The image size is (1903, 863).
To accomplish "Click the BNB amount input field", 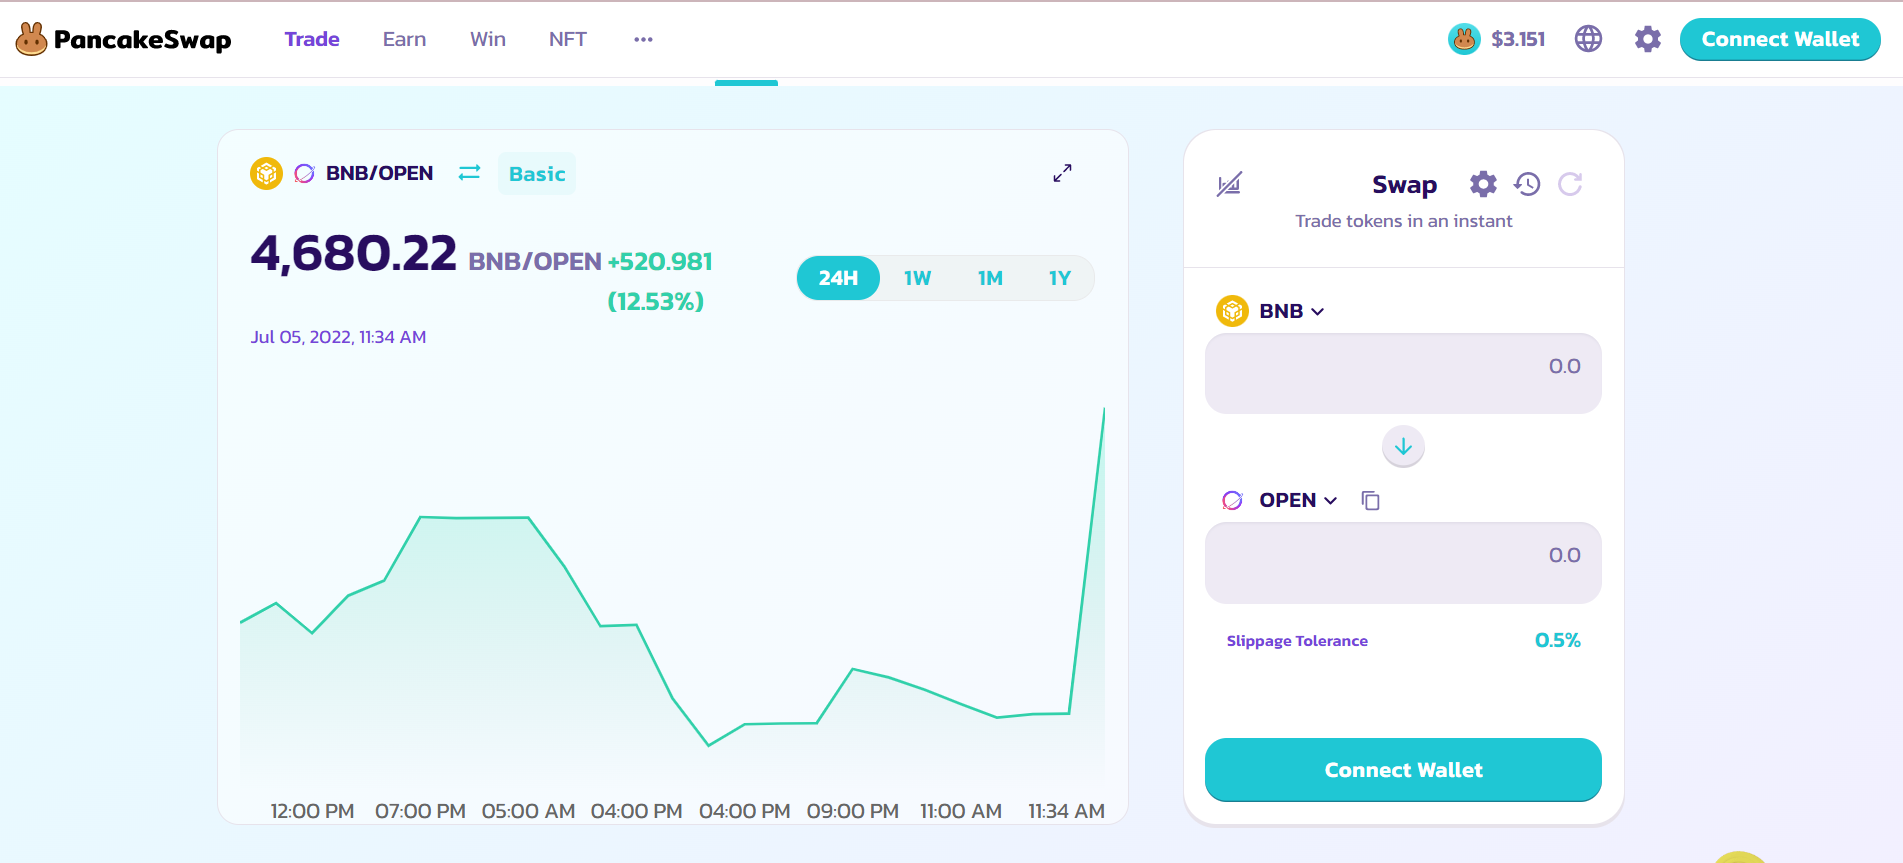I will 1403,373.
